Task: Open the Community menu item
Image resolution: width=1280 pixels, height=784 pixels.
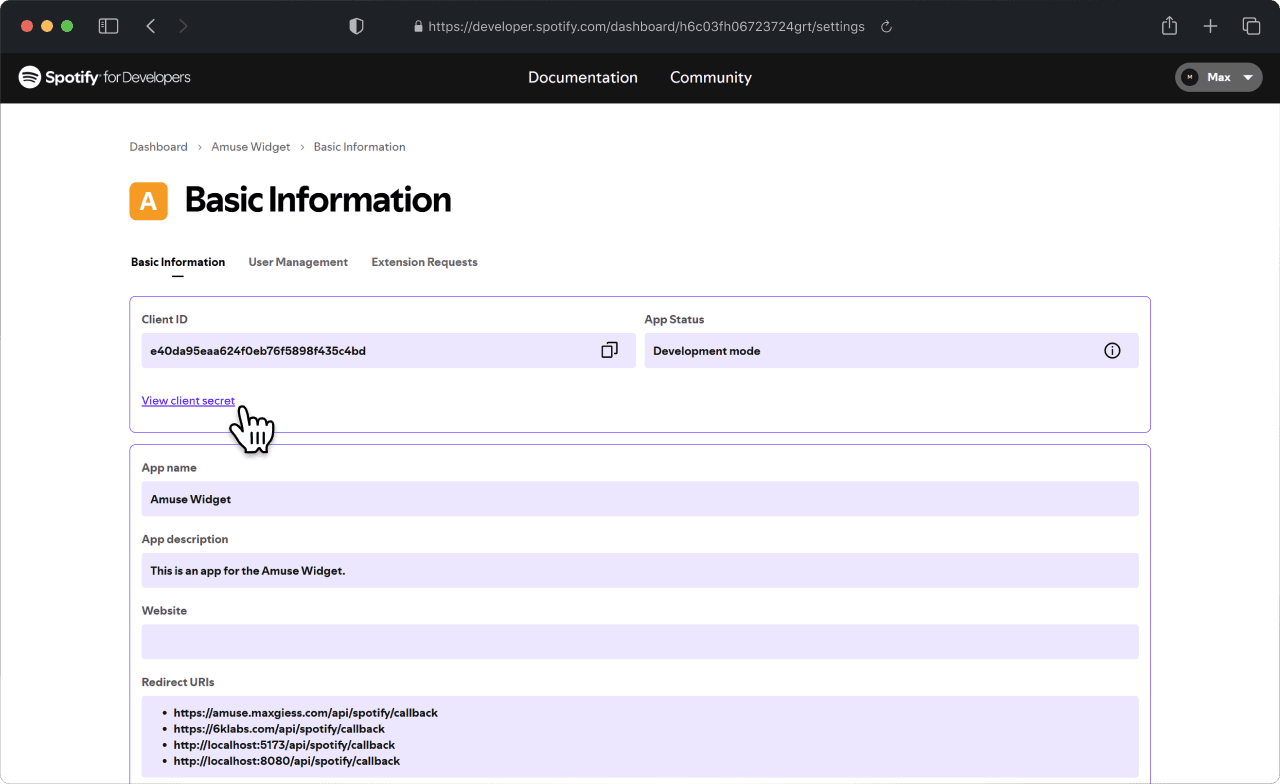Action: 711,77
